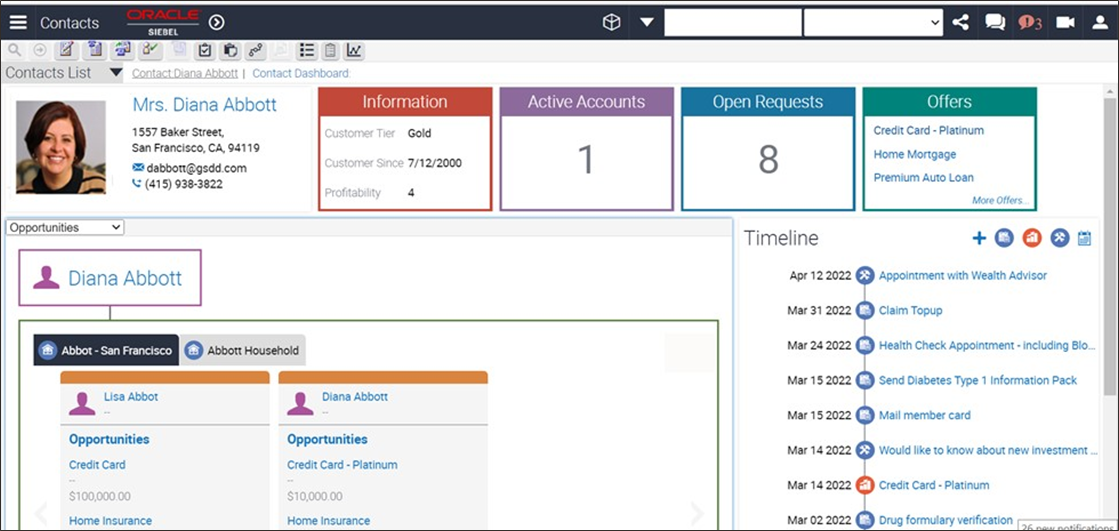Click the notepad with pencil toolbar icon
Image resolution: width=1119 pixels, height=531 pixels.
point(66,50)
